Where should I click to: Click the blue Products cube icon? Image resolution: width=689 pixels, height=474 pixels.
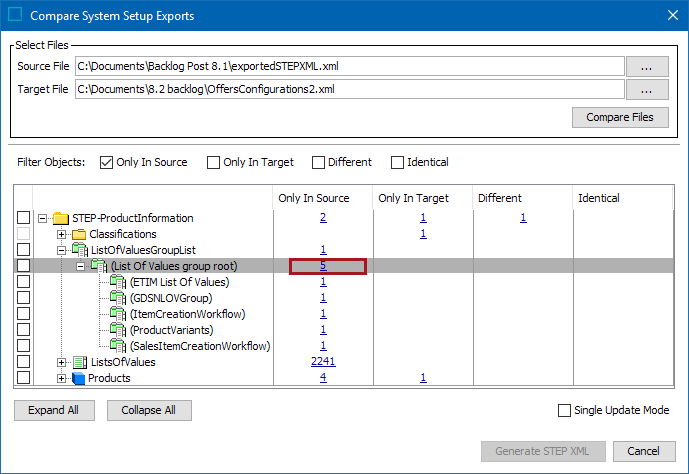[x=79, y=378]
